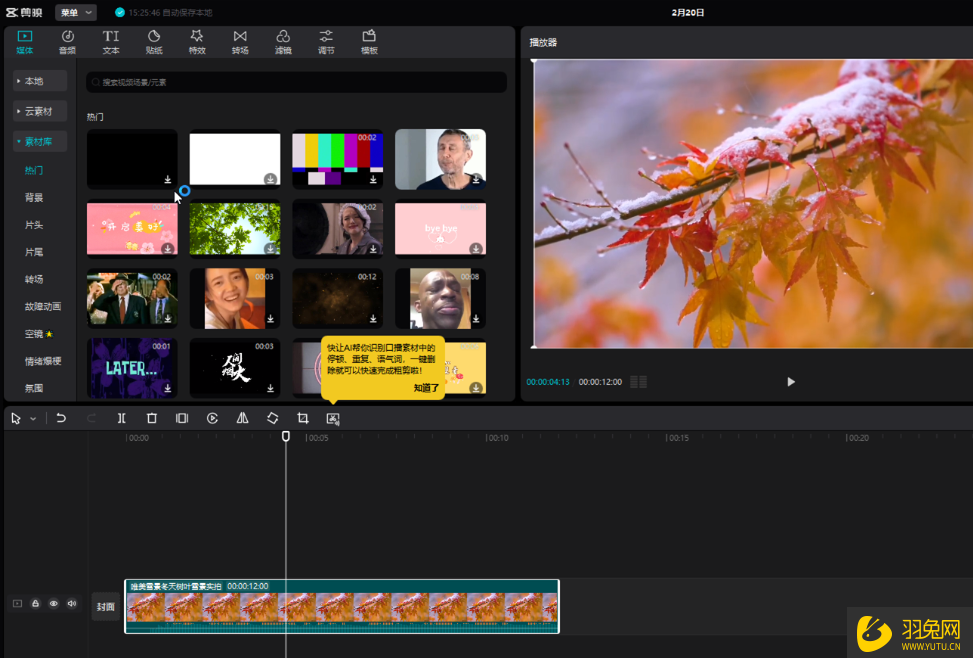This screenshot has width=973, height=658.
Task: Delete the selected clip
Action: tap(151, 418)
